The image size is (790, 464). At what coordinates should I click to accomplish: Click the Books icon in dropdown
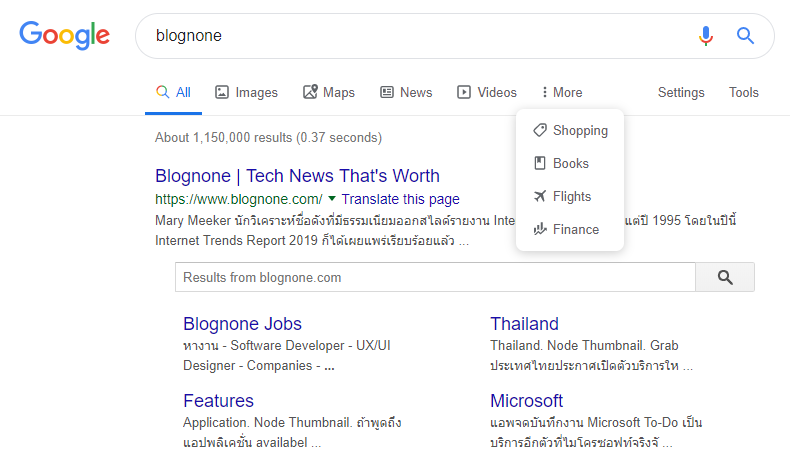540,163
